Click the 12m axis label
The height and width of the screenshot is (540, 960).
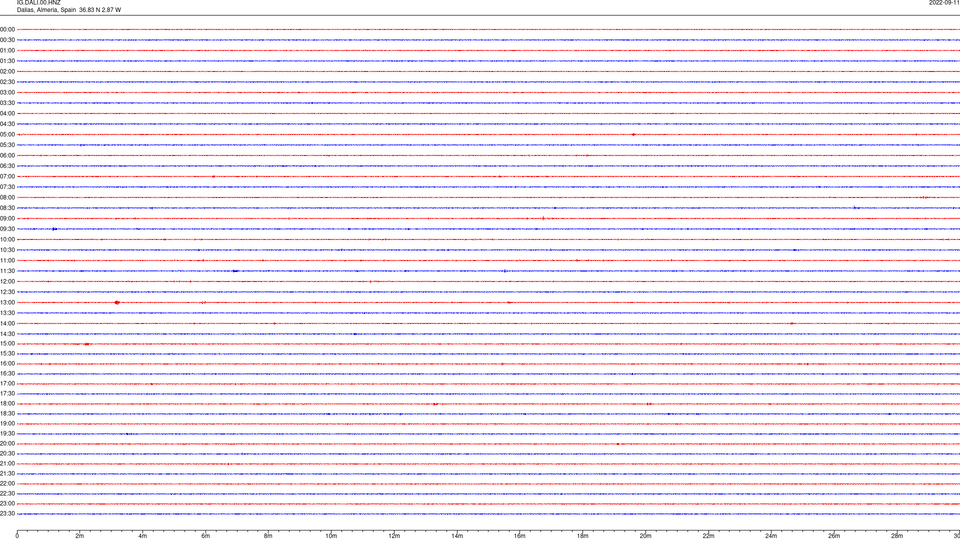click(394, 536)
